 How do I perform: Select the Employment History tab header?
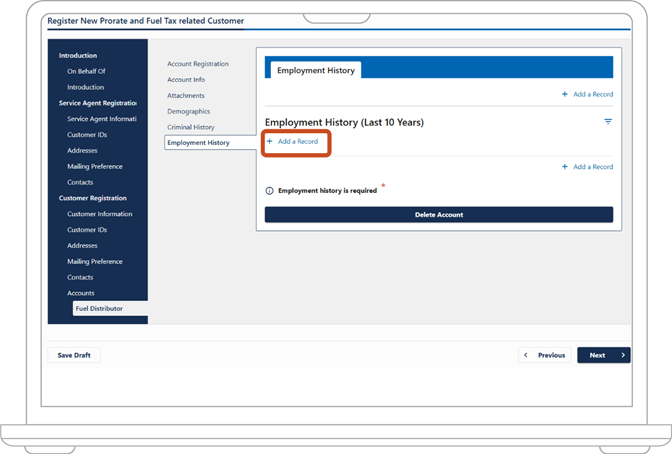(x=316, y=70)
